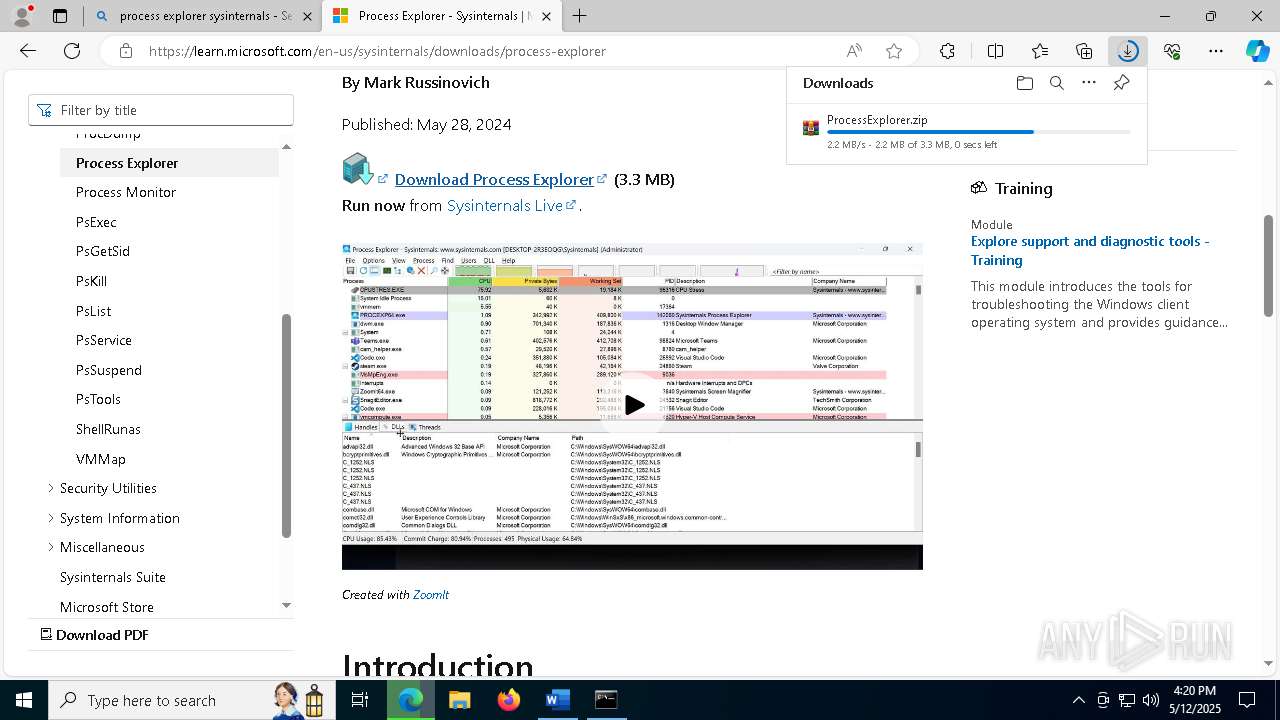The height and width of the screenshot is (720, 1280).
Task: Open PsService in the sidebar
Action: 104,340
